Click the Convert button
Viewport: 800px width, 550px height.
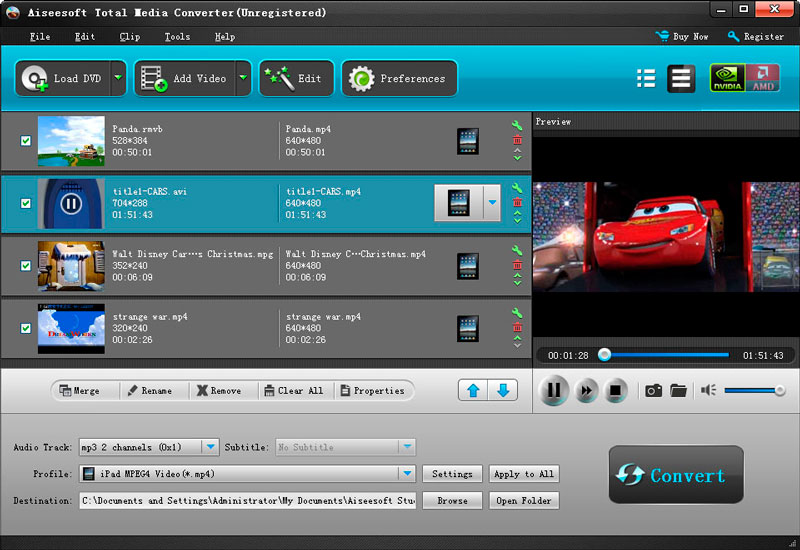click(676, 475)
